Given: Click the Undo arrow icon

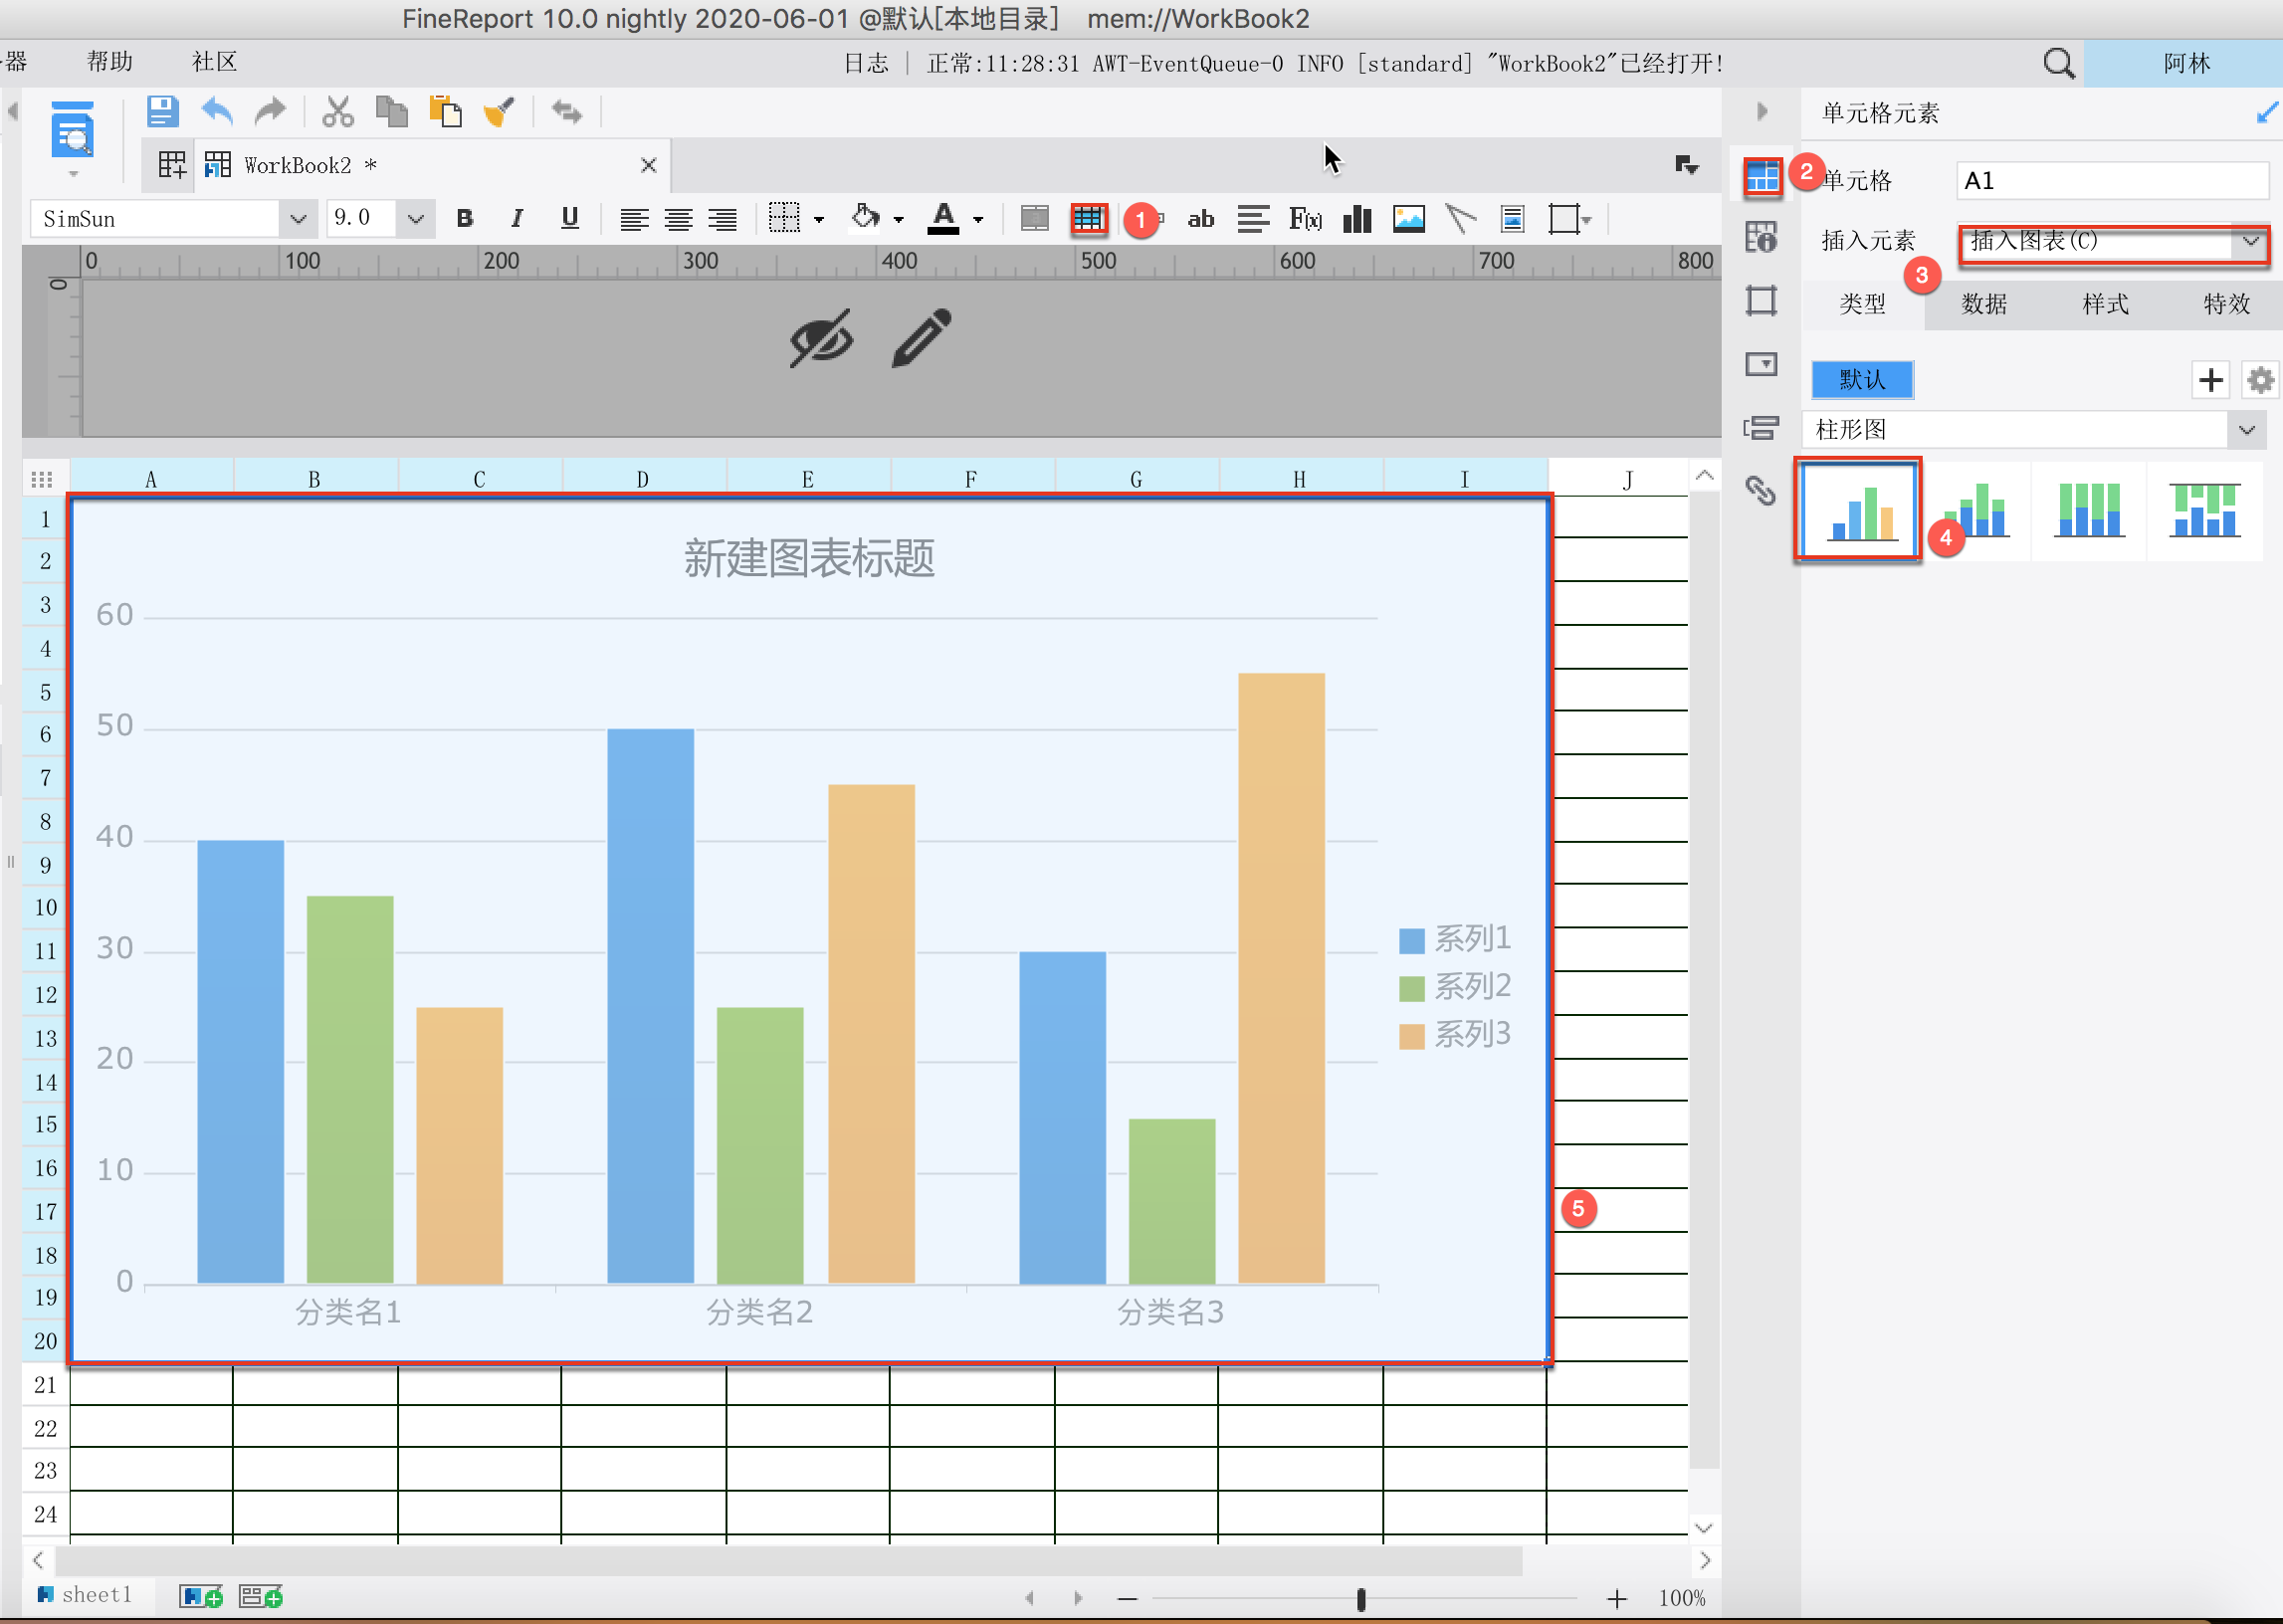Looking at the screenshot, I should tap(216, 112).
